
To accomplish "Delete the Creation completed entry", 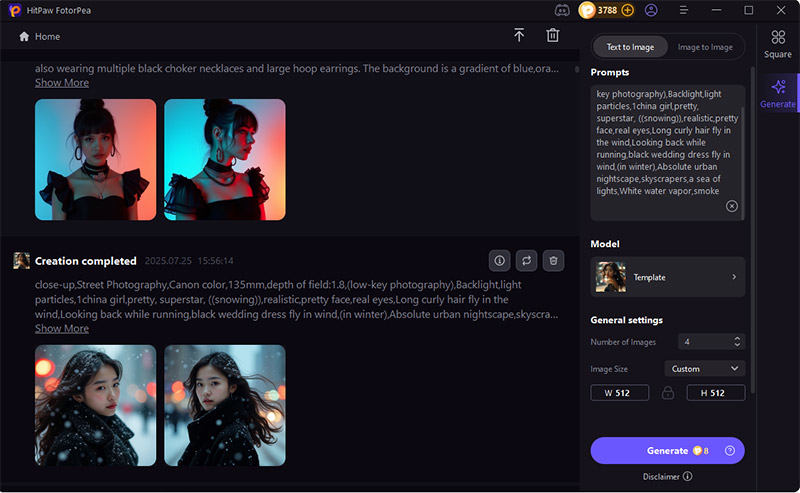I will pyautogui.click(x=553, y=261).
